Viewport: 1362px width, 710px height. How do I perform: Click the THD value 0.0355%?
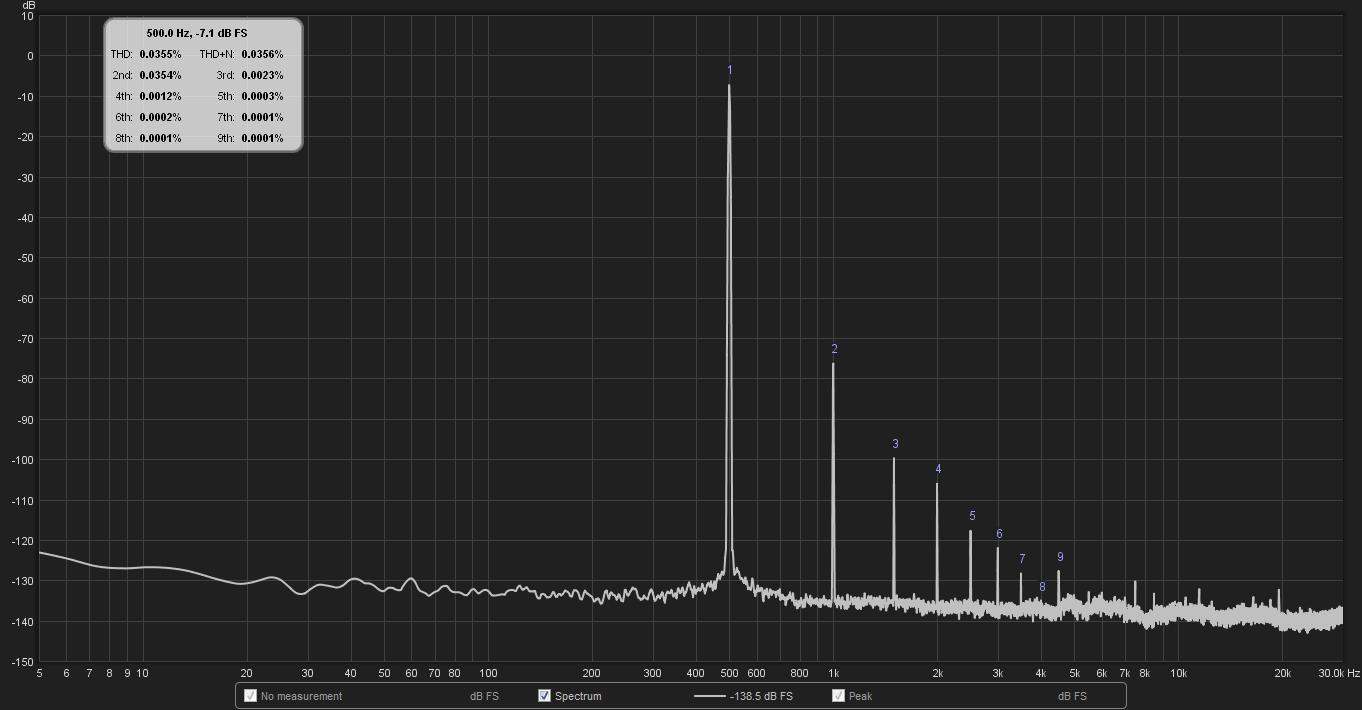click(x=160, y=54)
